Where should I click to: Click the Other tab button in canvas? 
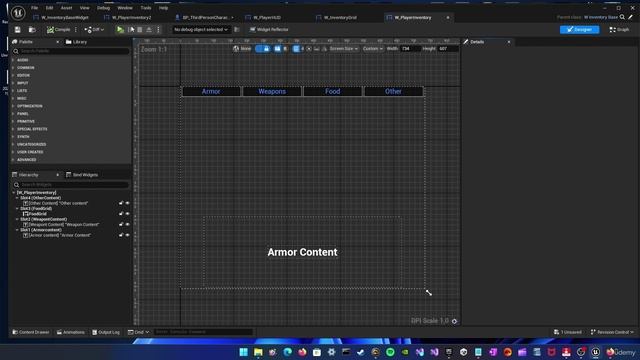[x=393, y=91]
